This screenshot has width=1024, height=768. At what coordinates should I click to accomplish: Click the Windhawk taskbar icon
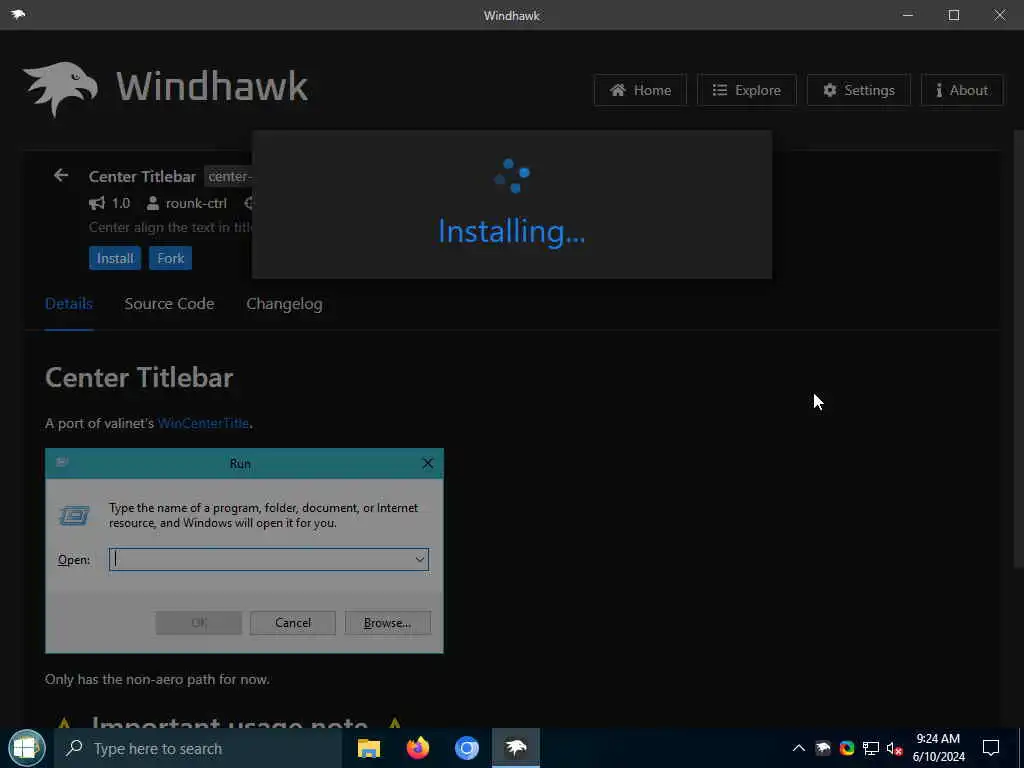(x=516, y=748)
